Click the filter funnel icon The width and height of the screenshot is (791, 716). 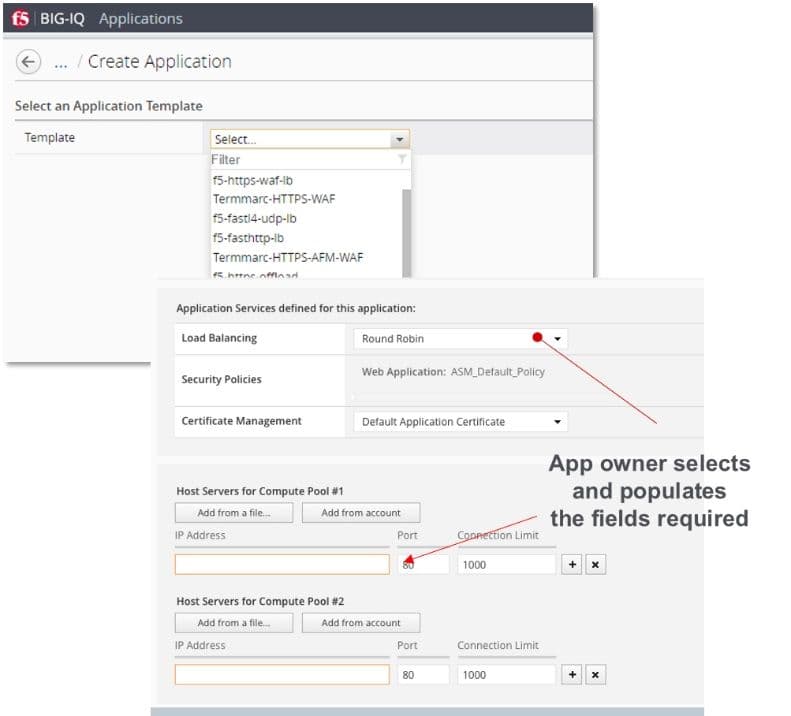pyautogui.click(x=402, y=160)
